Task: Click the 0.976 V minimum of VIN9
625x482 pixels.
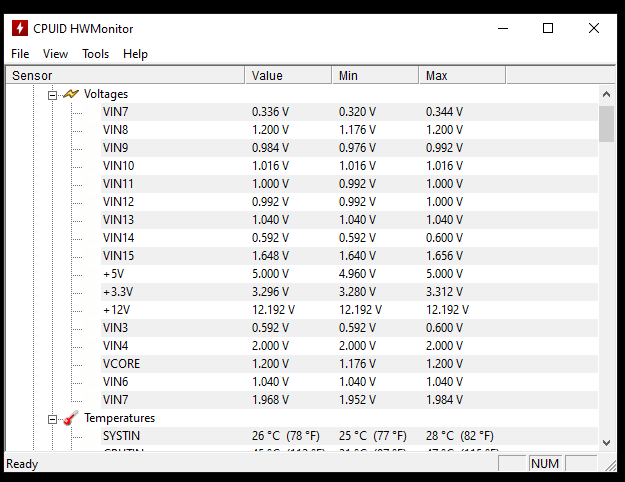Action: tap(357, 148)
